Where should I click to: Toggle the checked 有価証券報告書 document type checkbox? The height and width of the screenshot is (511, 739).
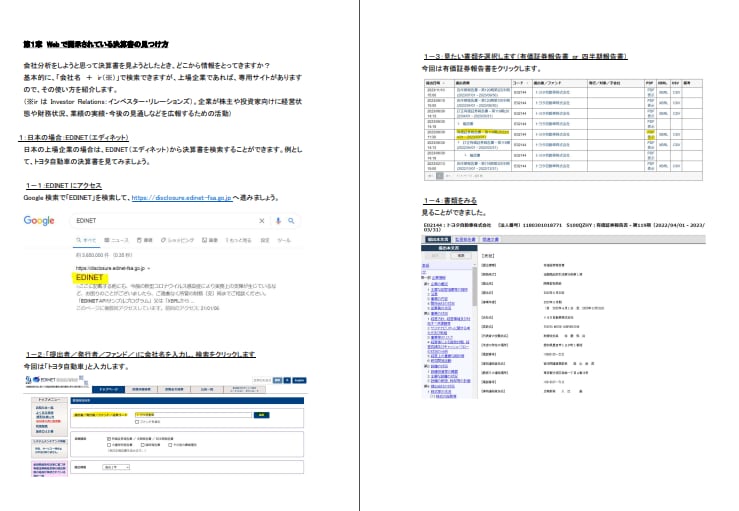click(x=109, y=438)
